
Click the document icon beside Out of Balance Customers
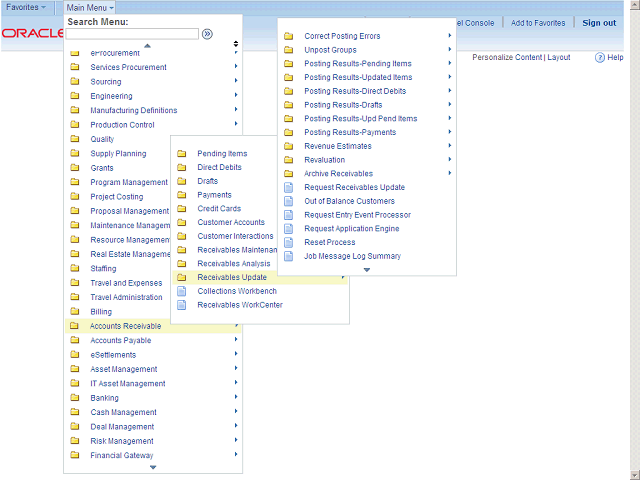pyautogui.click(x=289, y=201)
